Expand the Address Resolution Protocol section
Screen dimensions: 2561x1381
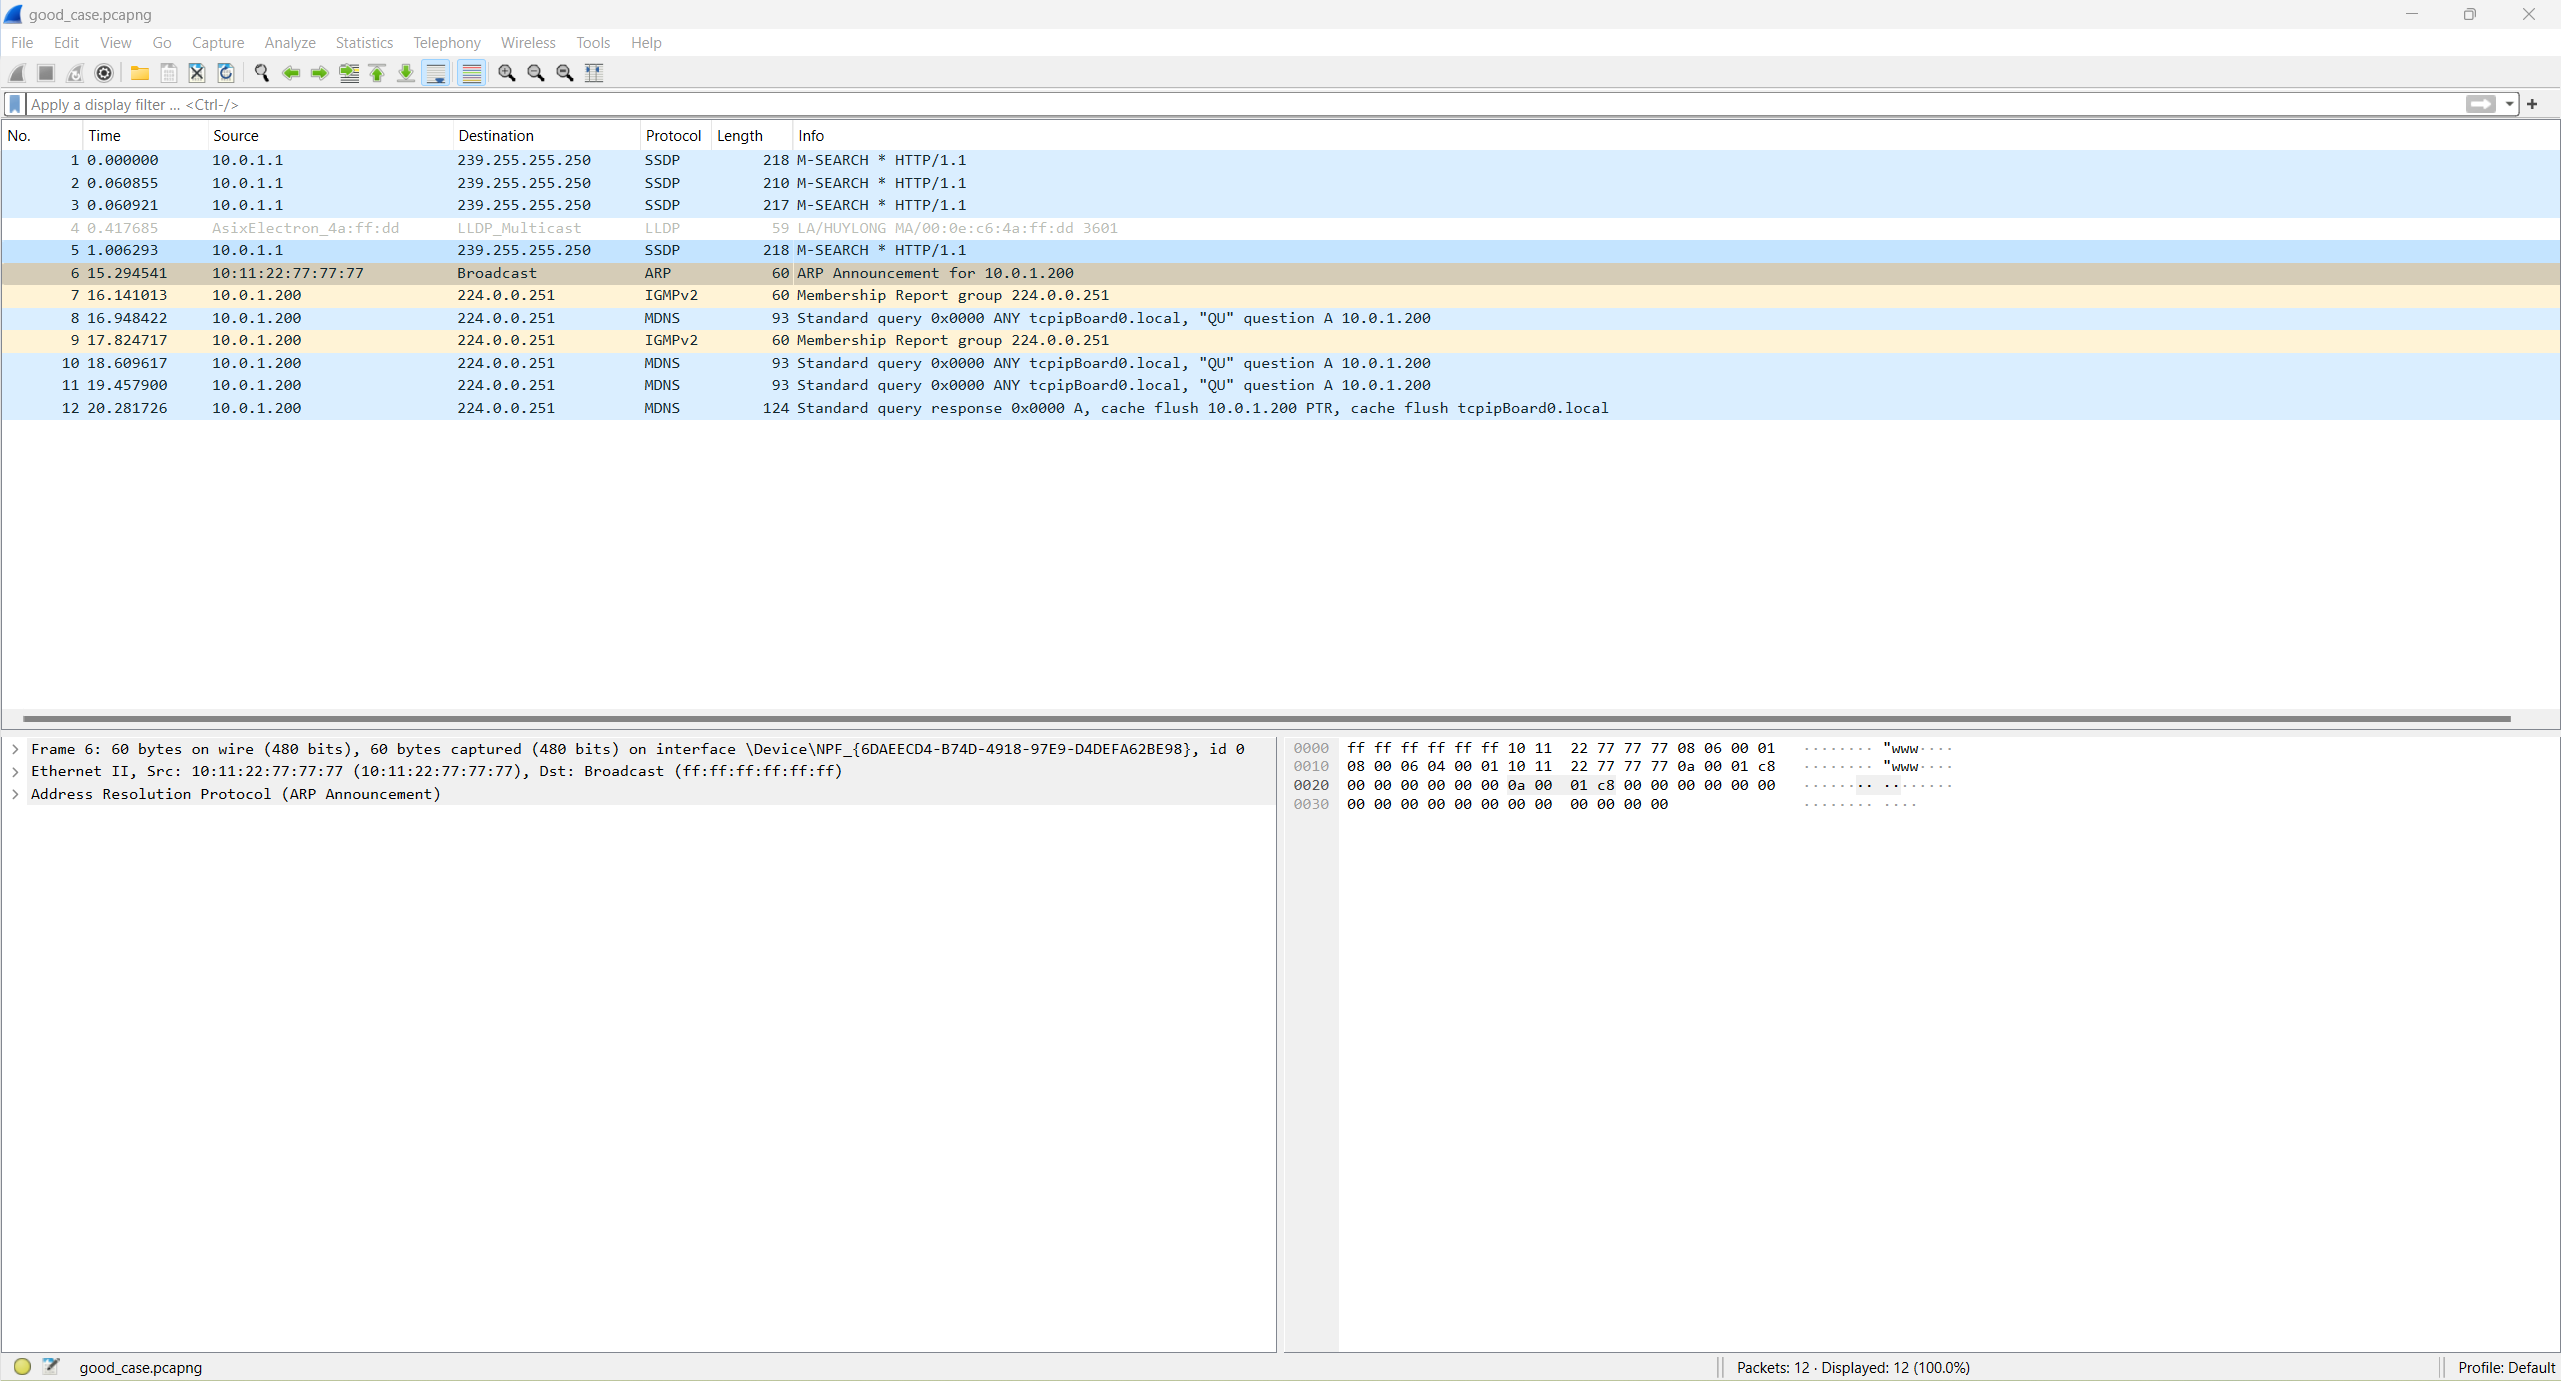coord(15,794)
